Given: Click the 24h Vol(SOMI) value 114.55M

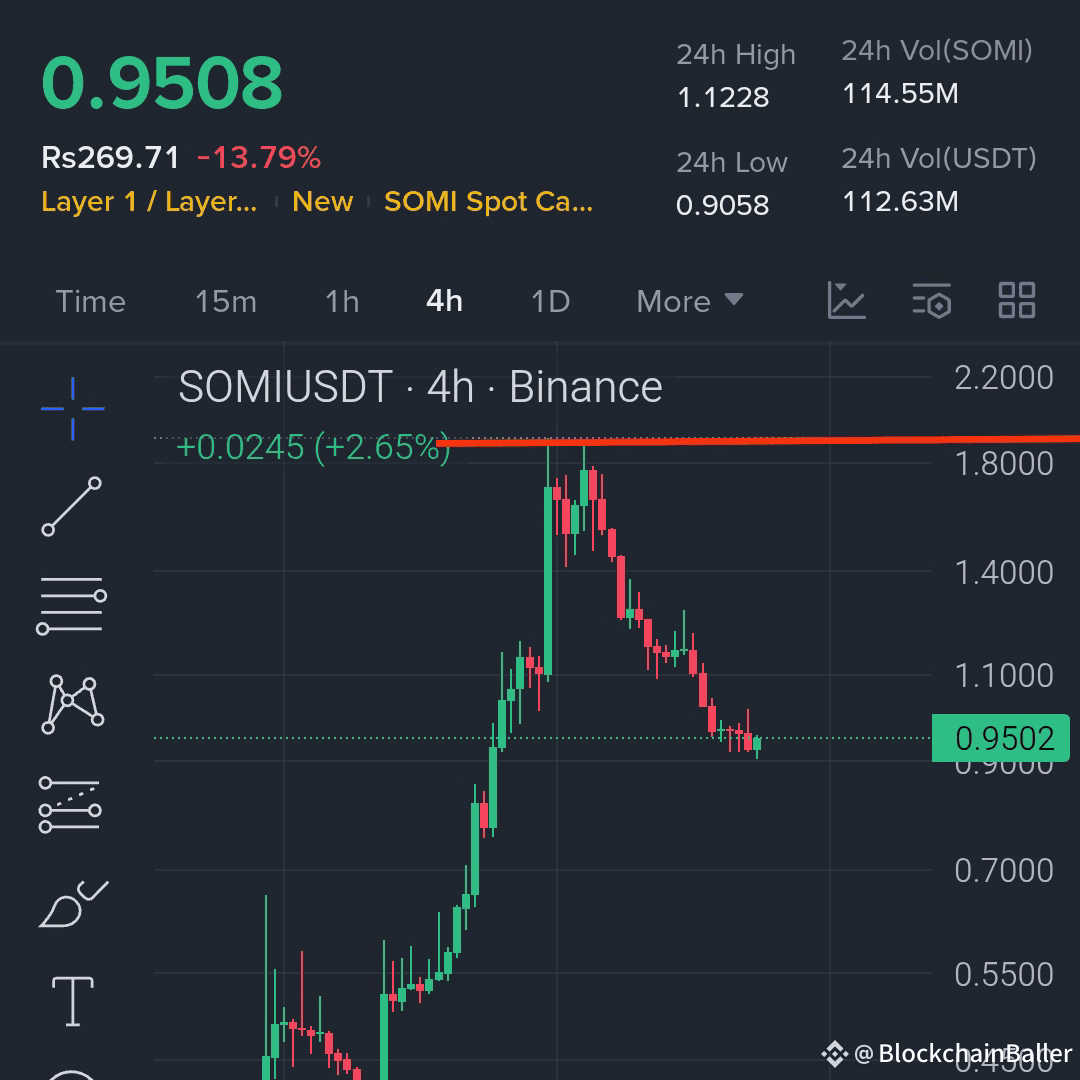Looking at the screenshot, I should (x=900, y=94).
